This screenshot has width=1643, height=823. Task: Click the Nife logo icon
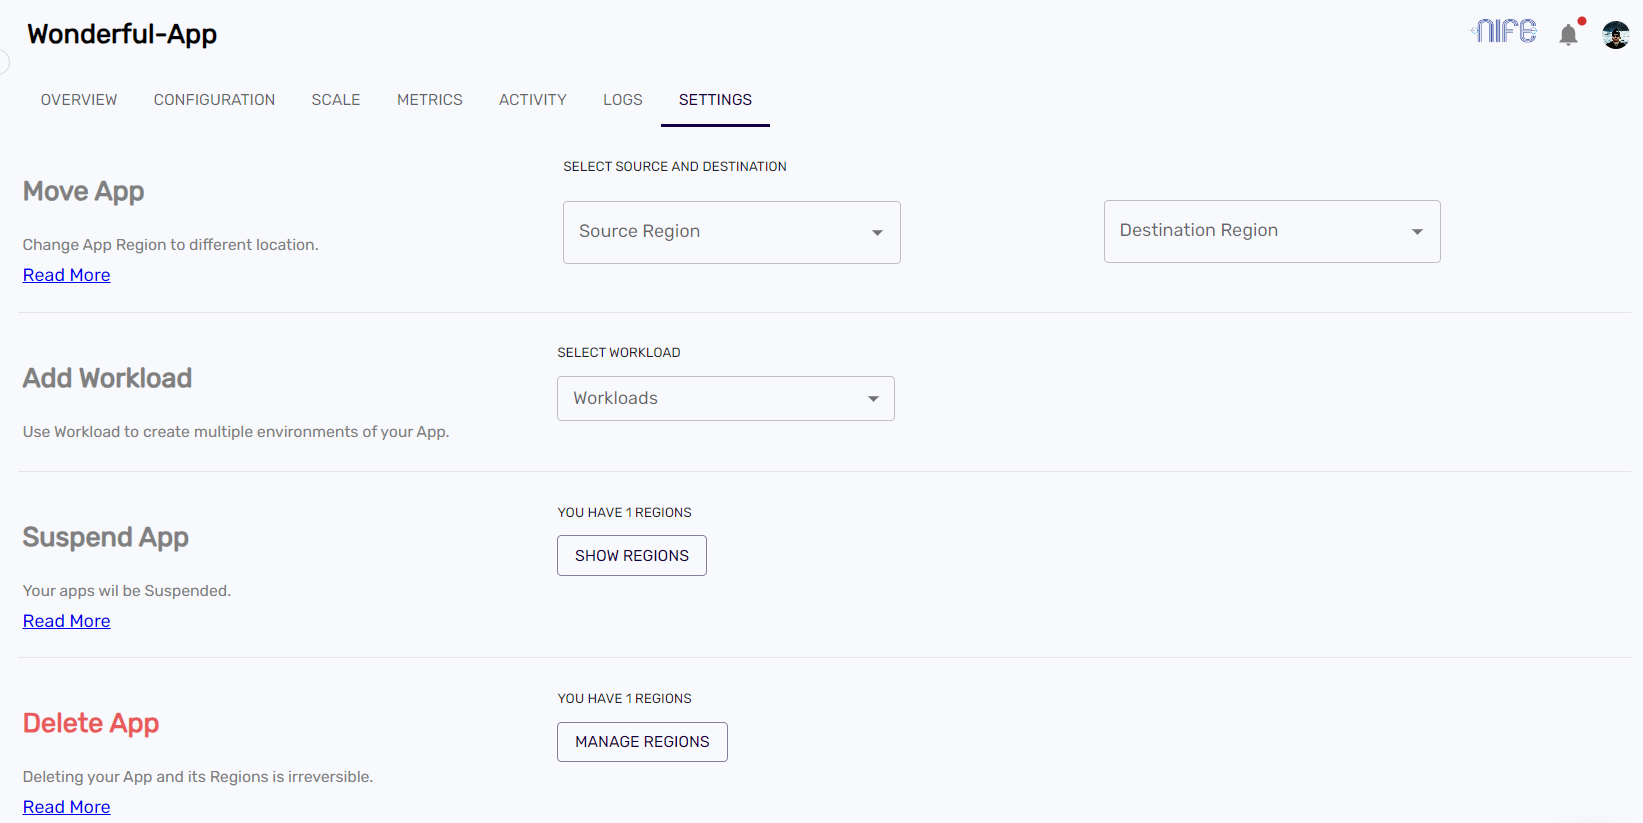click(1503, 32)
